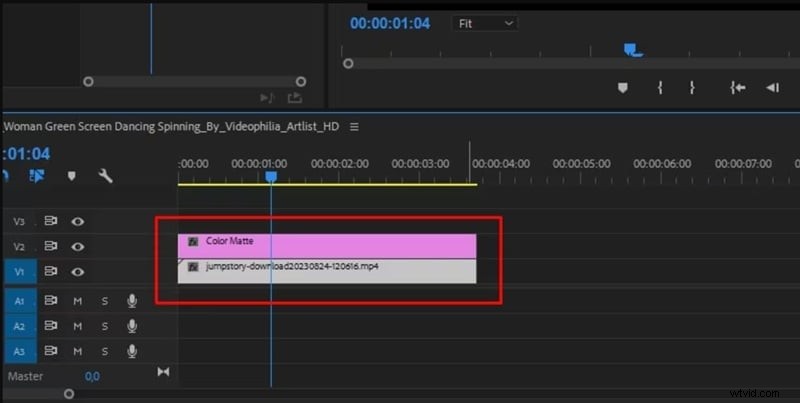This screenshot has height=403, width=800.
Task: Go to In point in program monitor
Action: [737, 88]
